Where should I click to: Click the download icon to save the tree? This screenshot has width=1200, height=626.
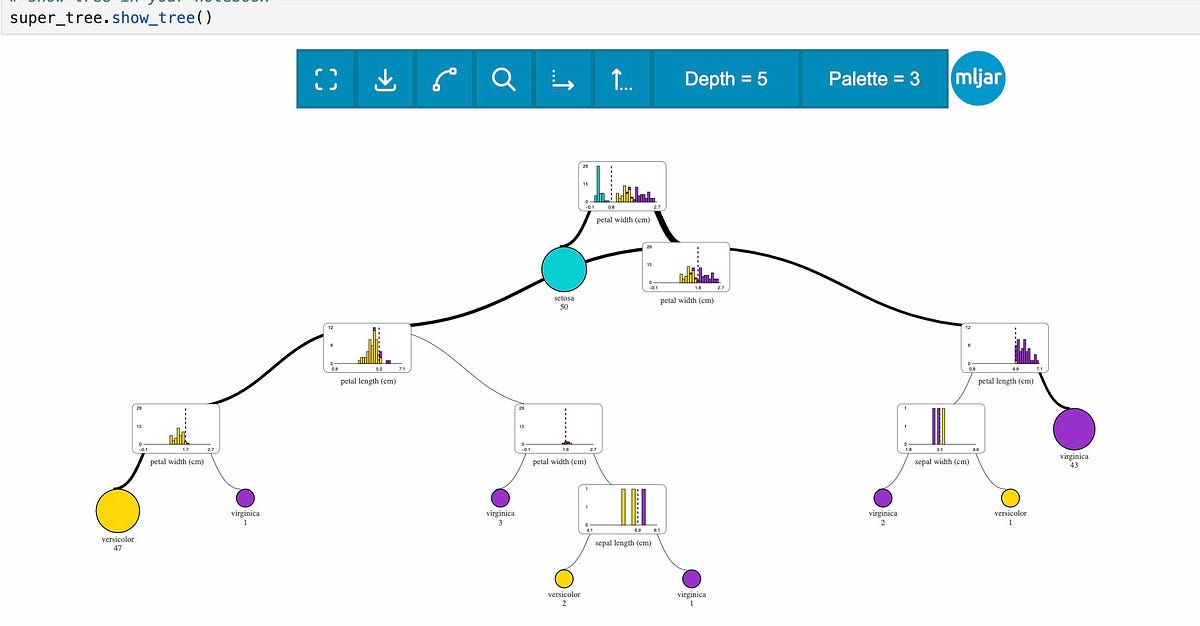[x=386, y=78]
